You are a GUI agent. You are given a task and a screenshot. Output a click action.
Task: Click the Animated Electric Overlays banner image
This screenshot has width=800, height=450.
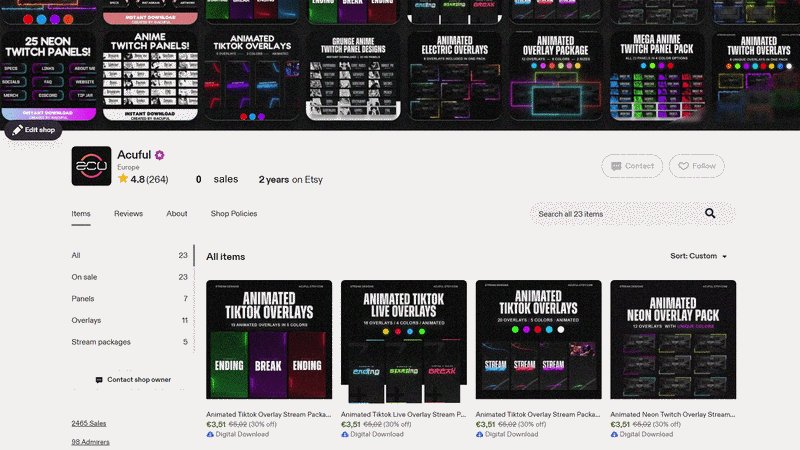(455, 76)
